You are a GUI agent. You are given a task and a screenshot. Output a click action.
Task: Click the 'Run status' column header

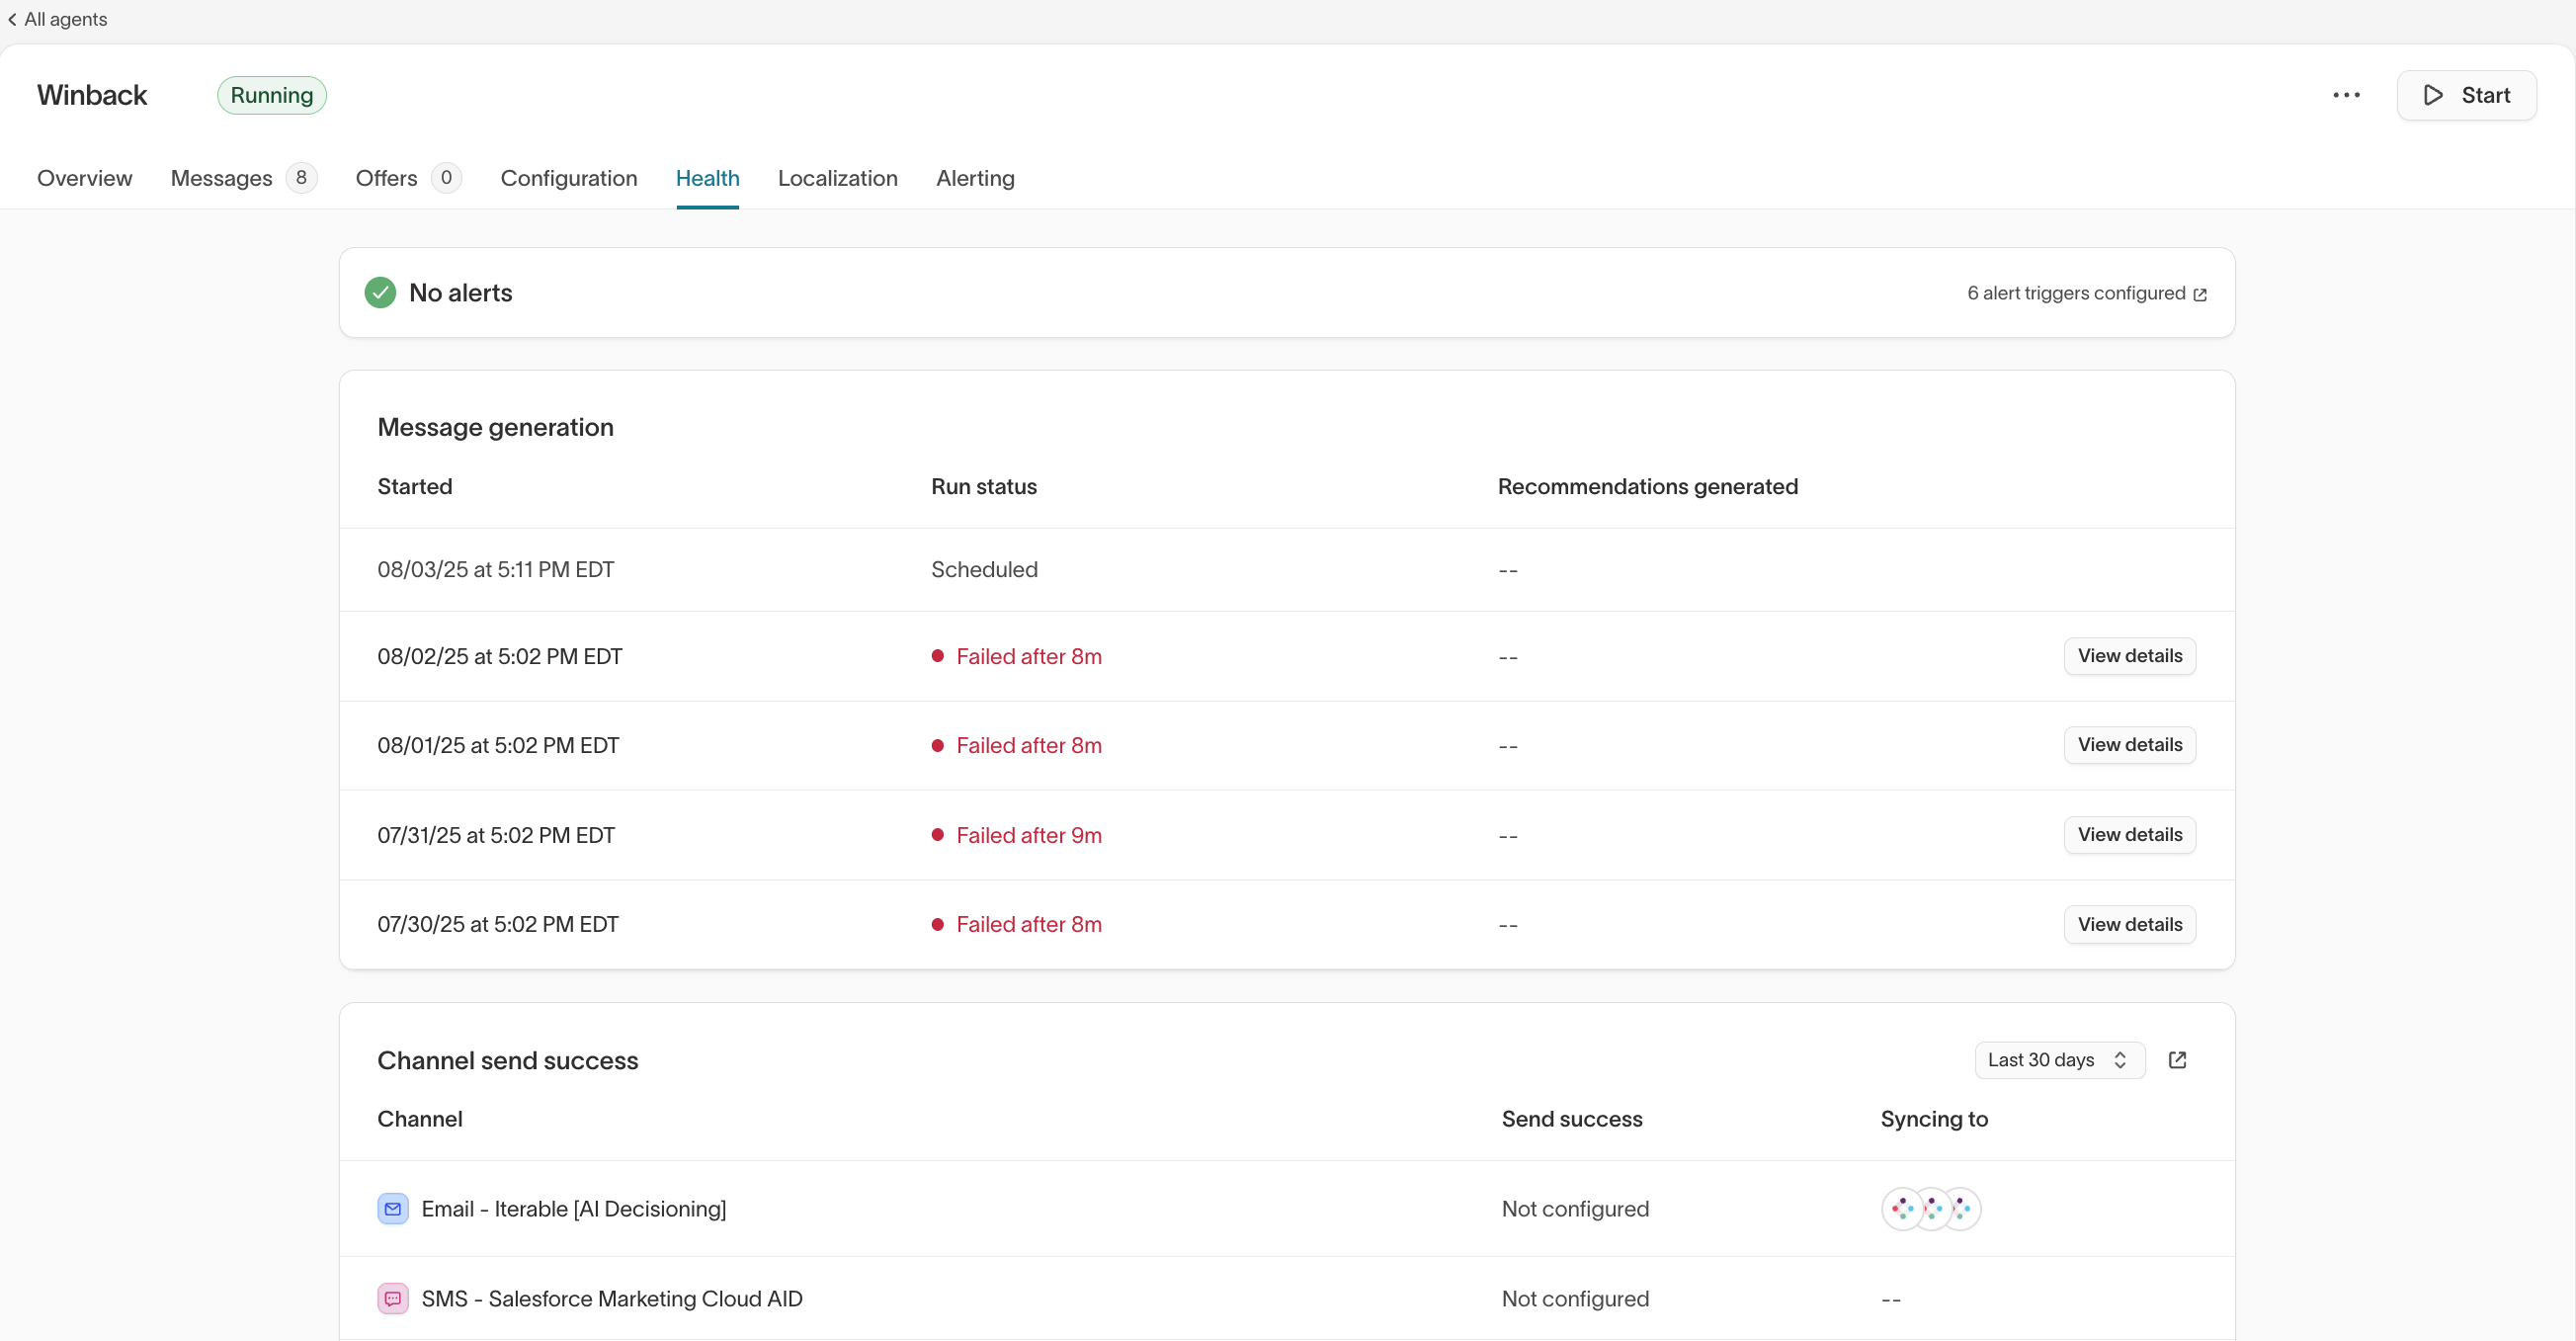(983, 486)
